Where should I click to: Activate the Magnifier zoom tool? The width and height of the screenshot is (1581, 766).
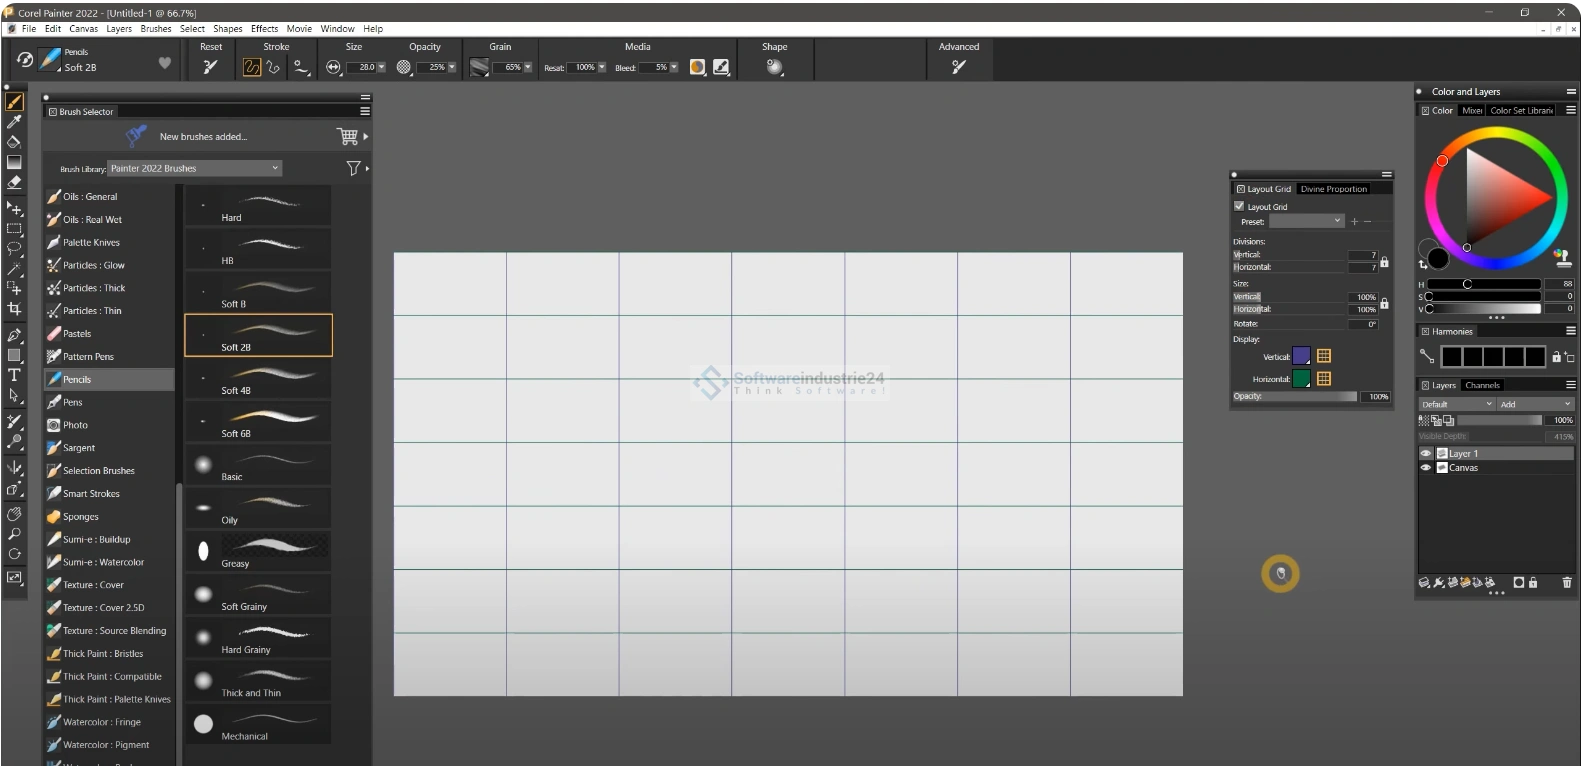pos(14,534)
